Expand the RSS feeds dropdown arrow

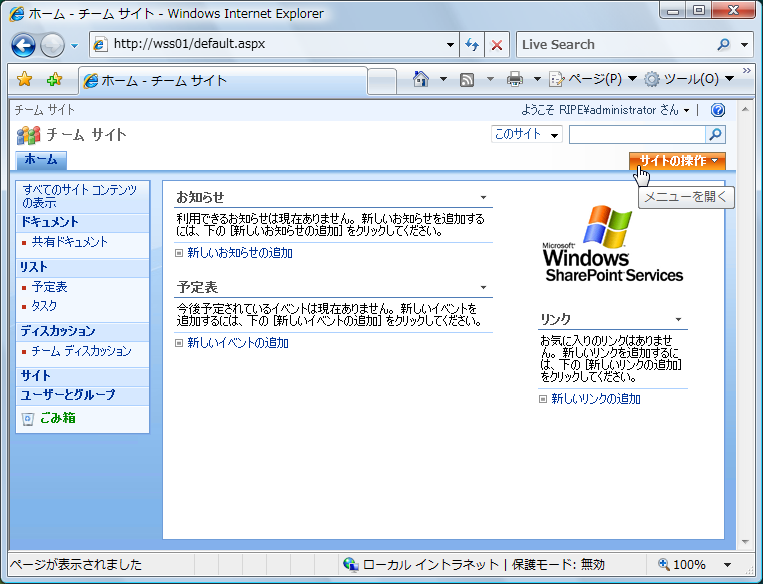(x=490, y=79)
